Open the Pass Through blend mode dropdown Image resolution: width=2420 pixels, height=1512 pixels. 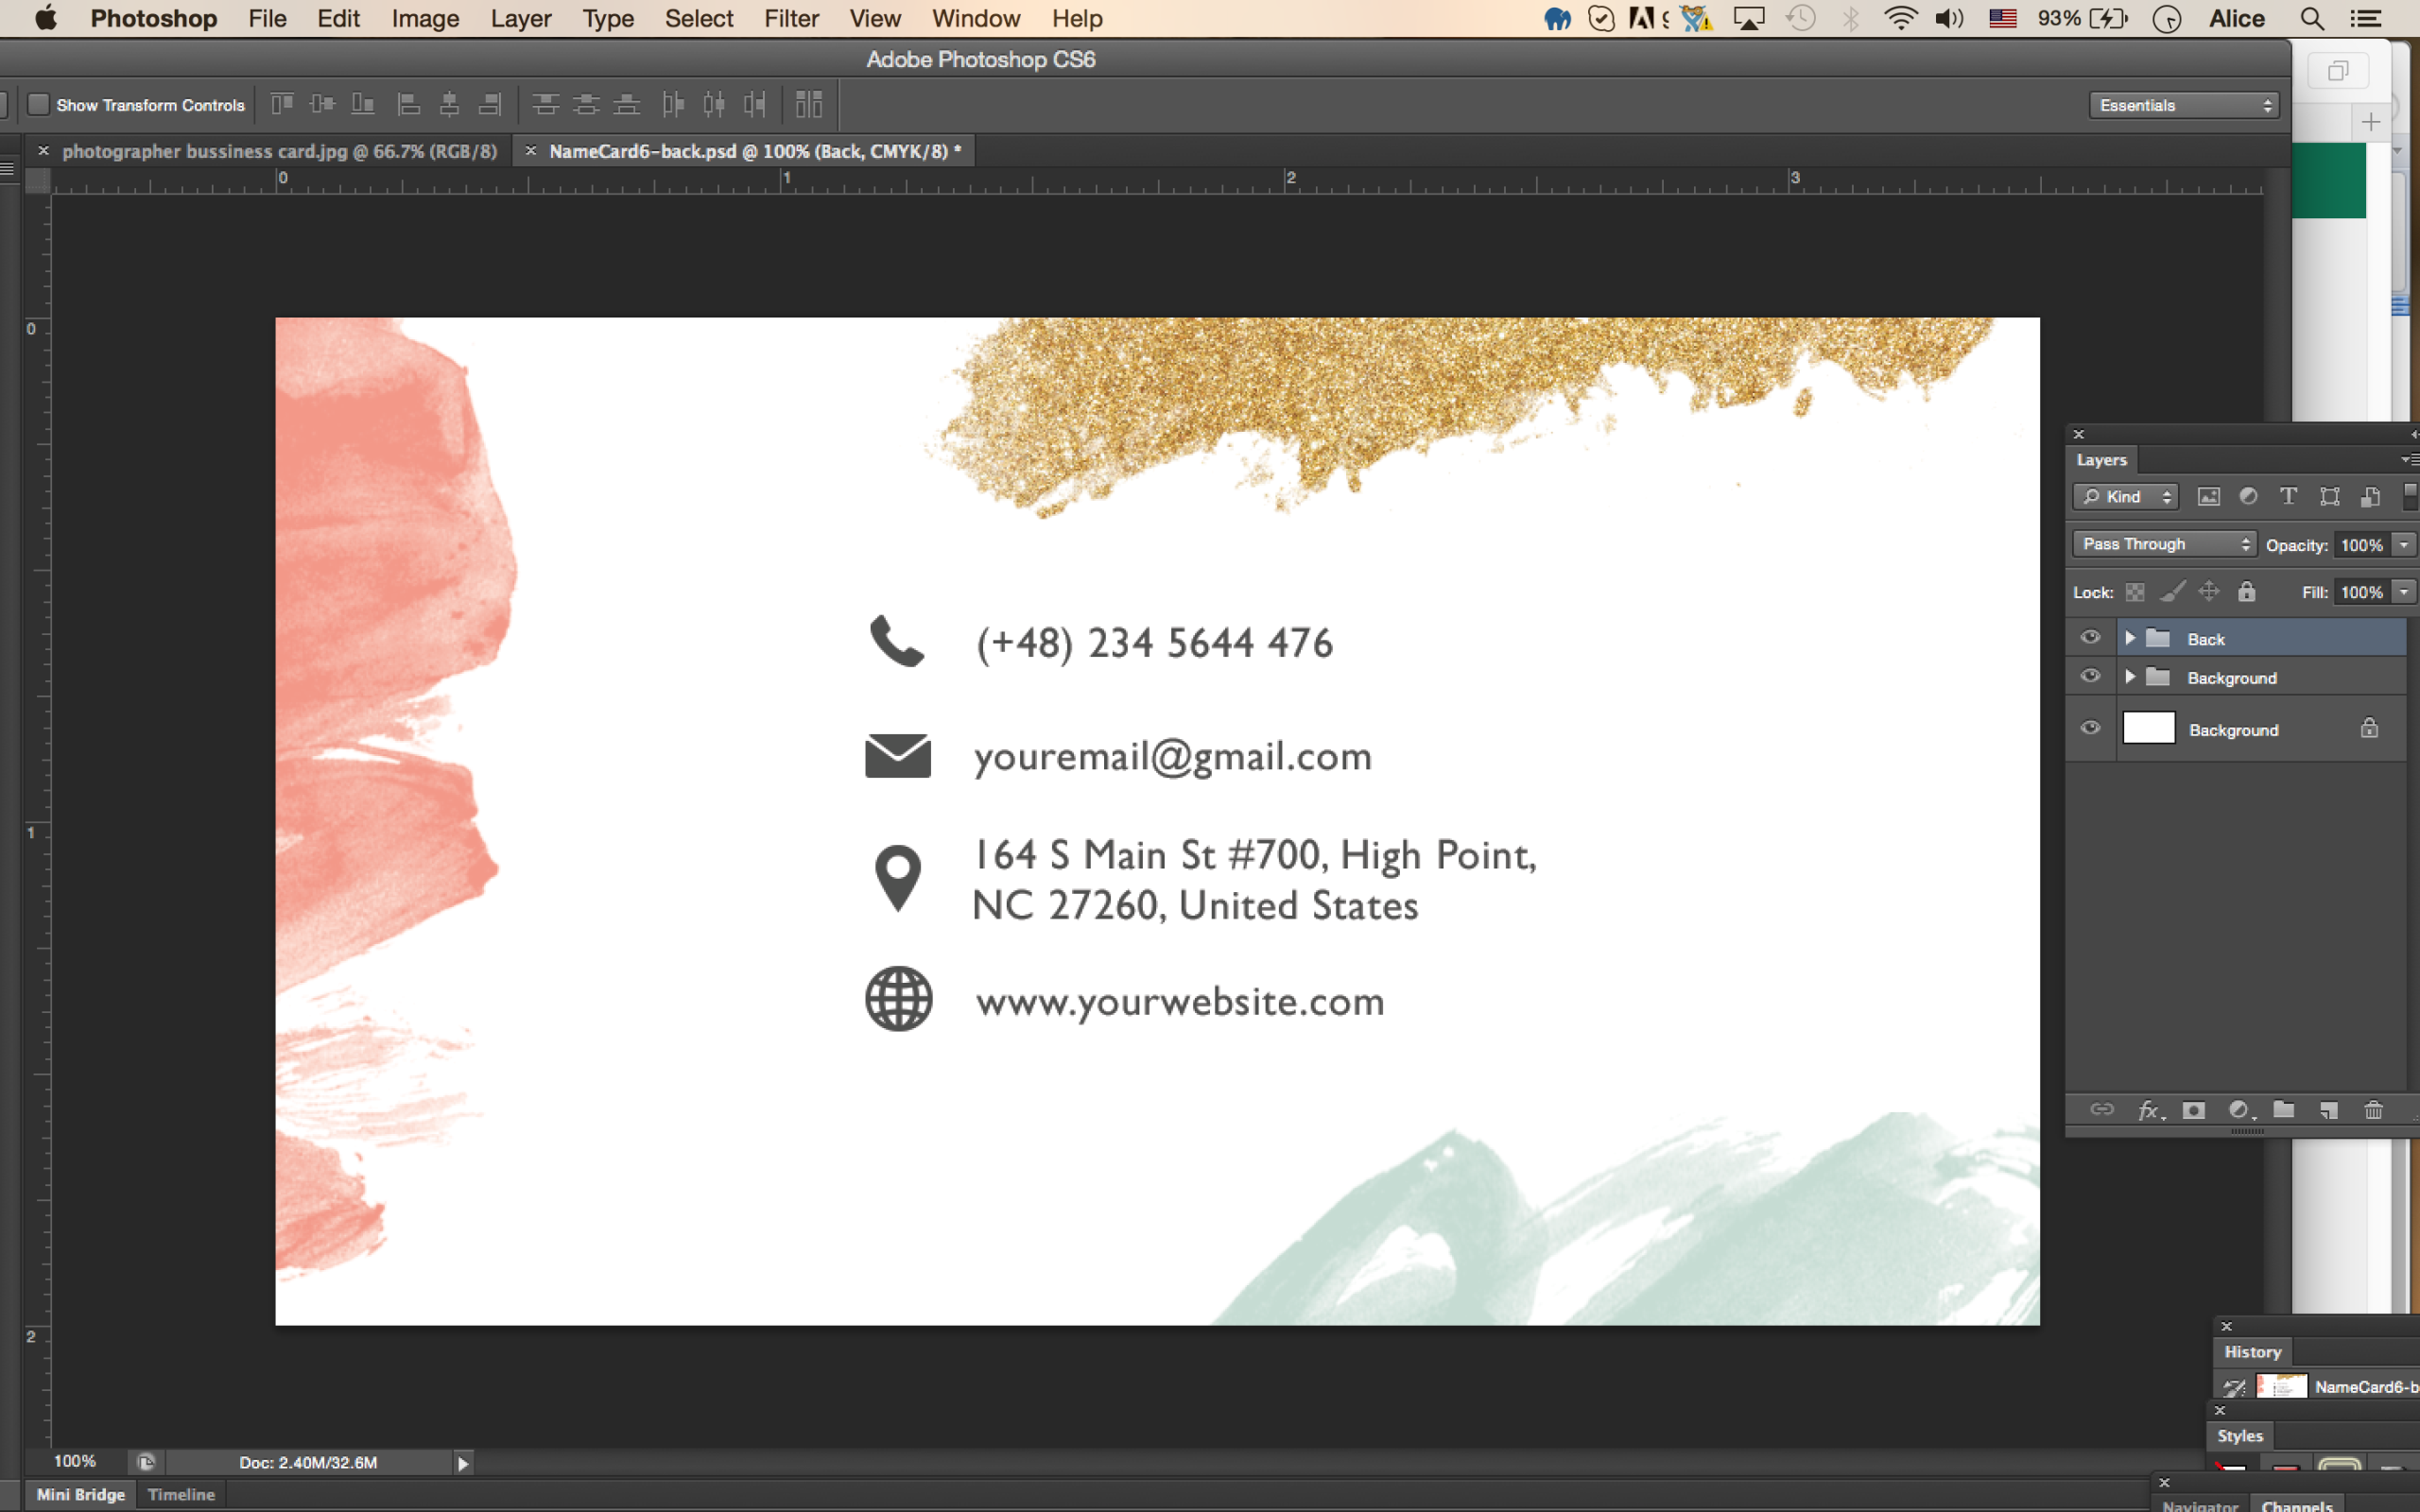pos(2165,544)
